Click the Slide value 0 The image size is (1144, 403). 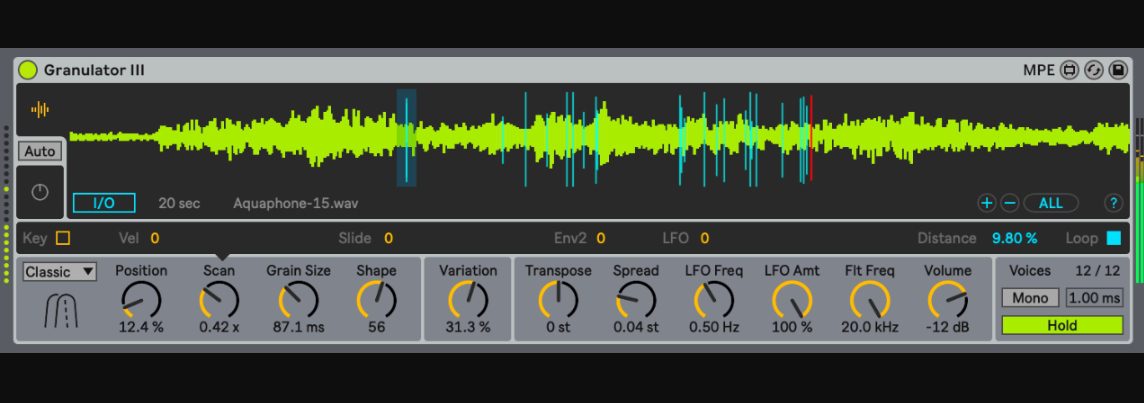click(x=389, y=238)
